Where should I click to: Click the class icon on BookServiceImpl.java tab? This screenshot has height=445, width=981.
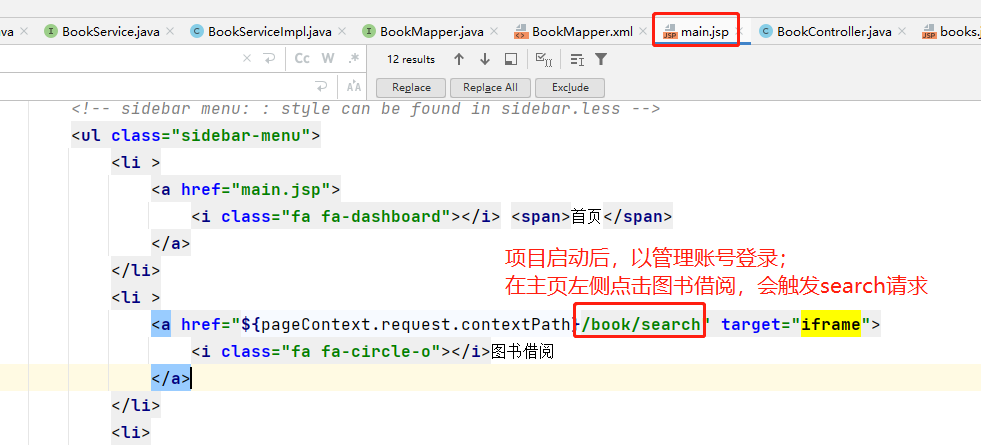(197, 31)
